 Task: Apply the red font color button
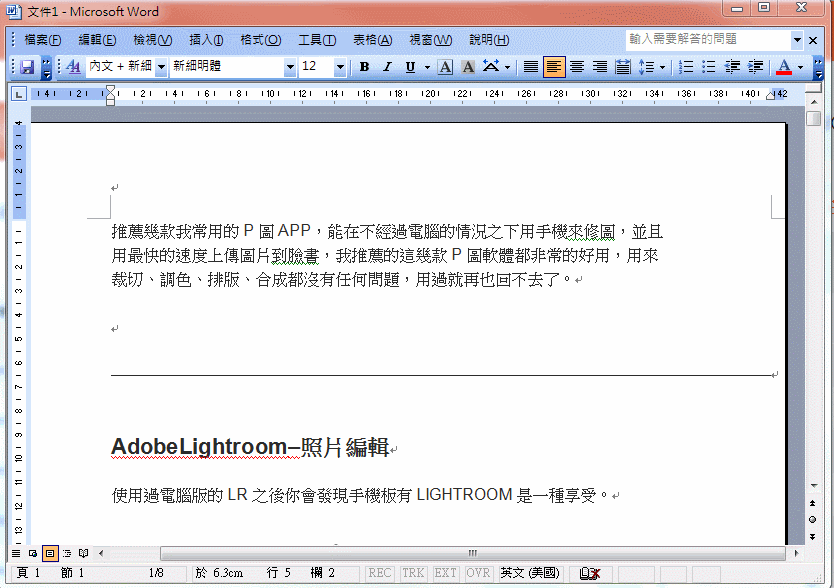click(x=783, y=67)
